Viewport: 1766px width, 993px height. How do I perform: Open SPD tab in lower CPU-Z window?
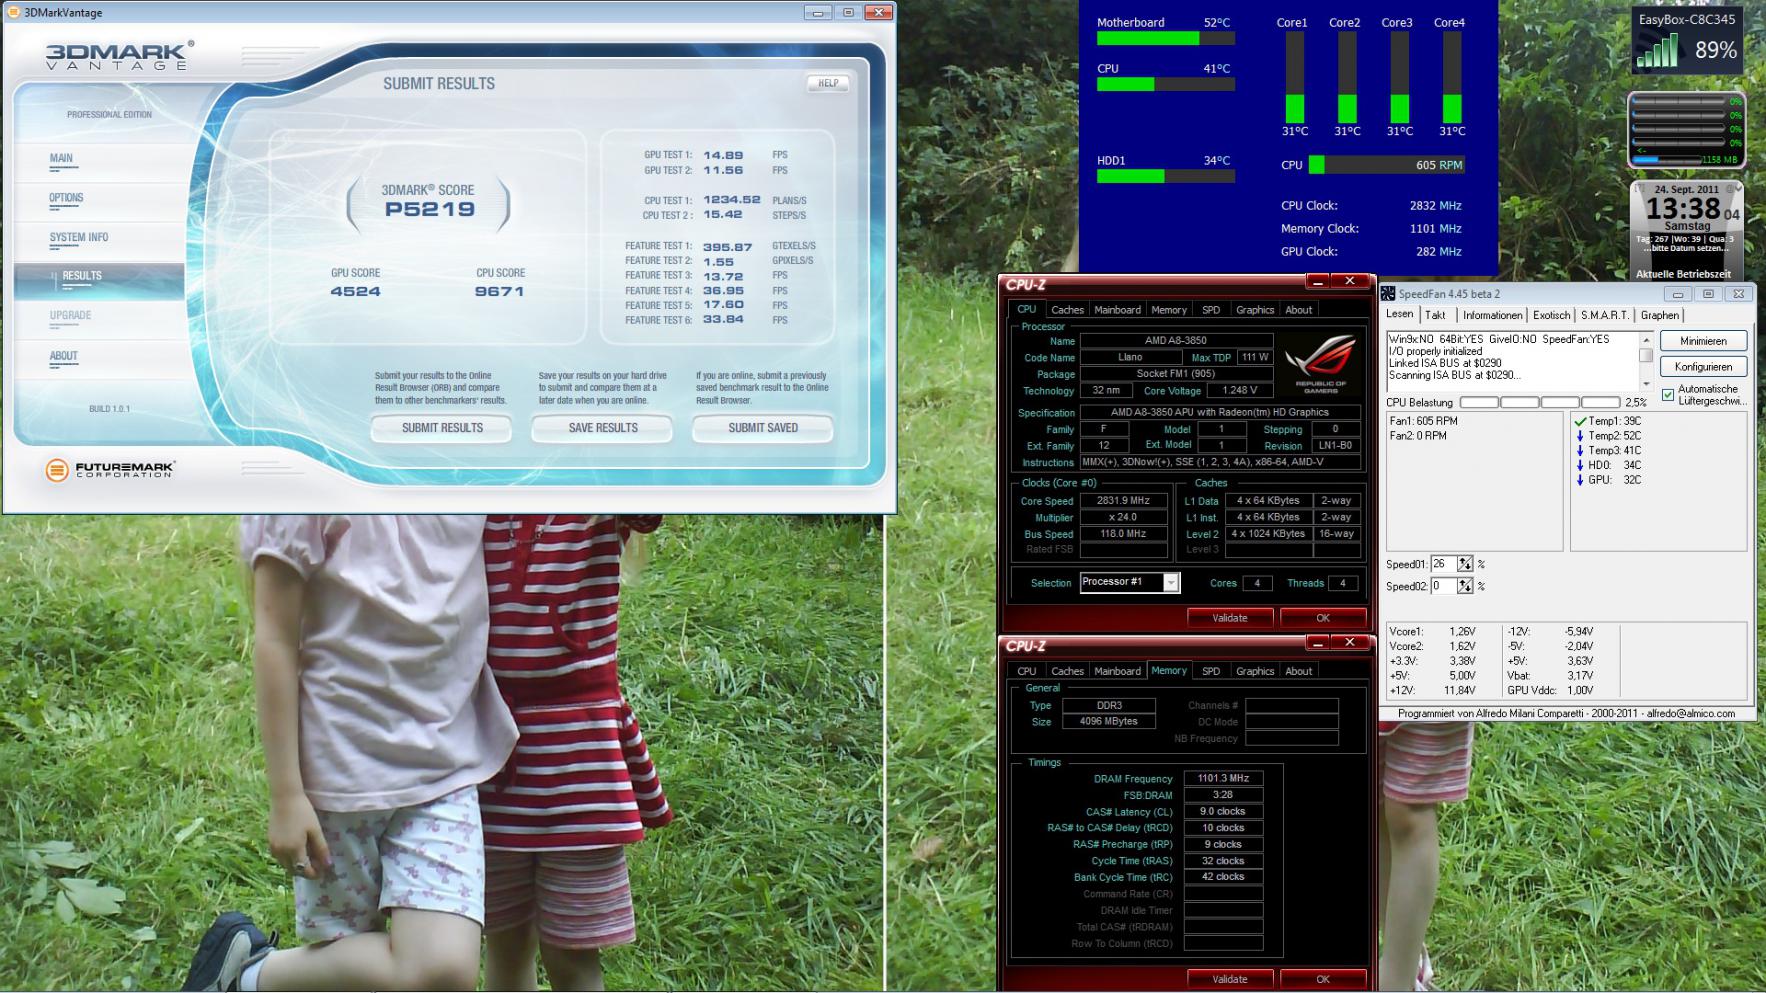click(x=1211, y=671)
